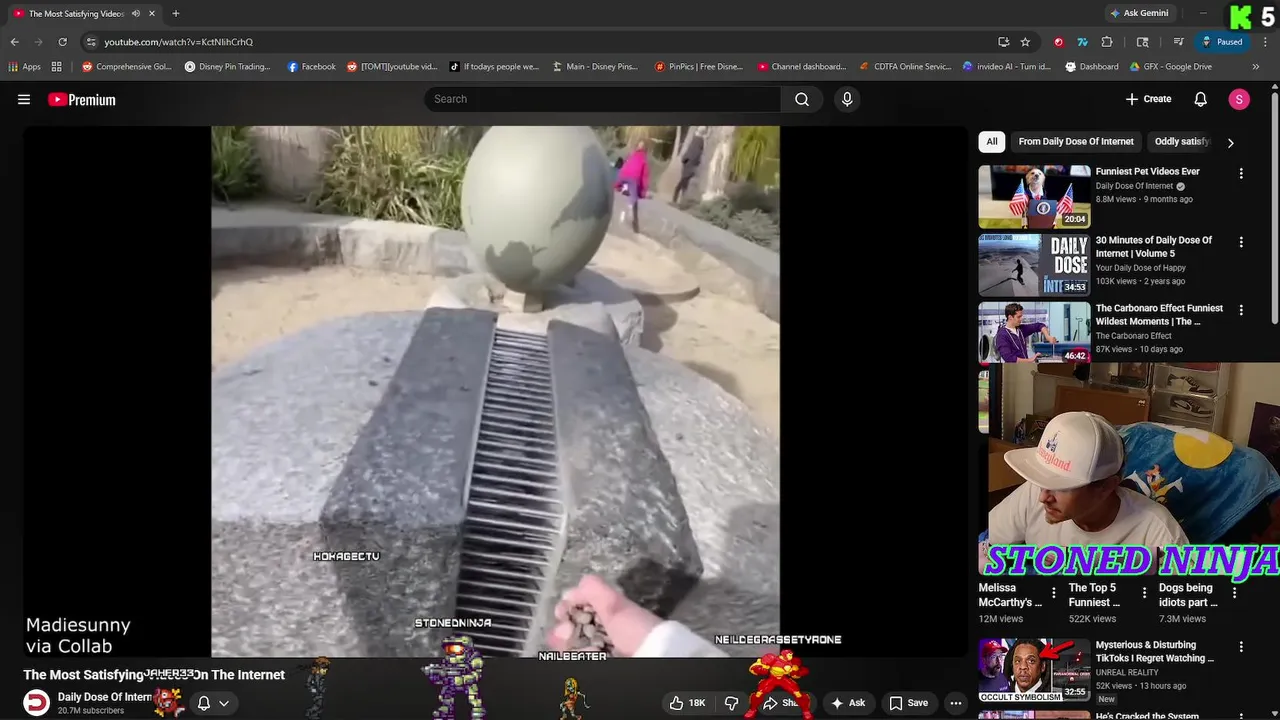This screenshot has width=1280, height=720.
Task: Open options for The Carbonaro Effect video
Action: pos(1241,310)
